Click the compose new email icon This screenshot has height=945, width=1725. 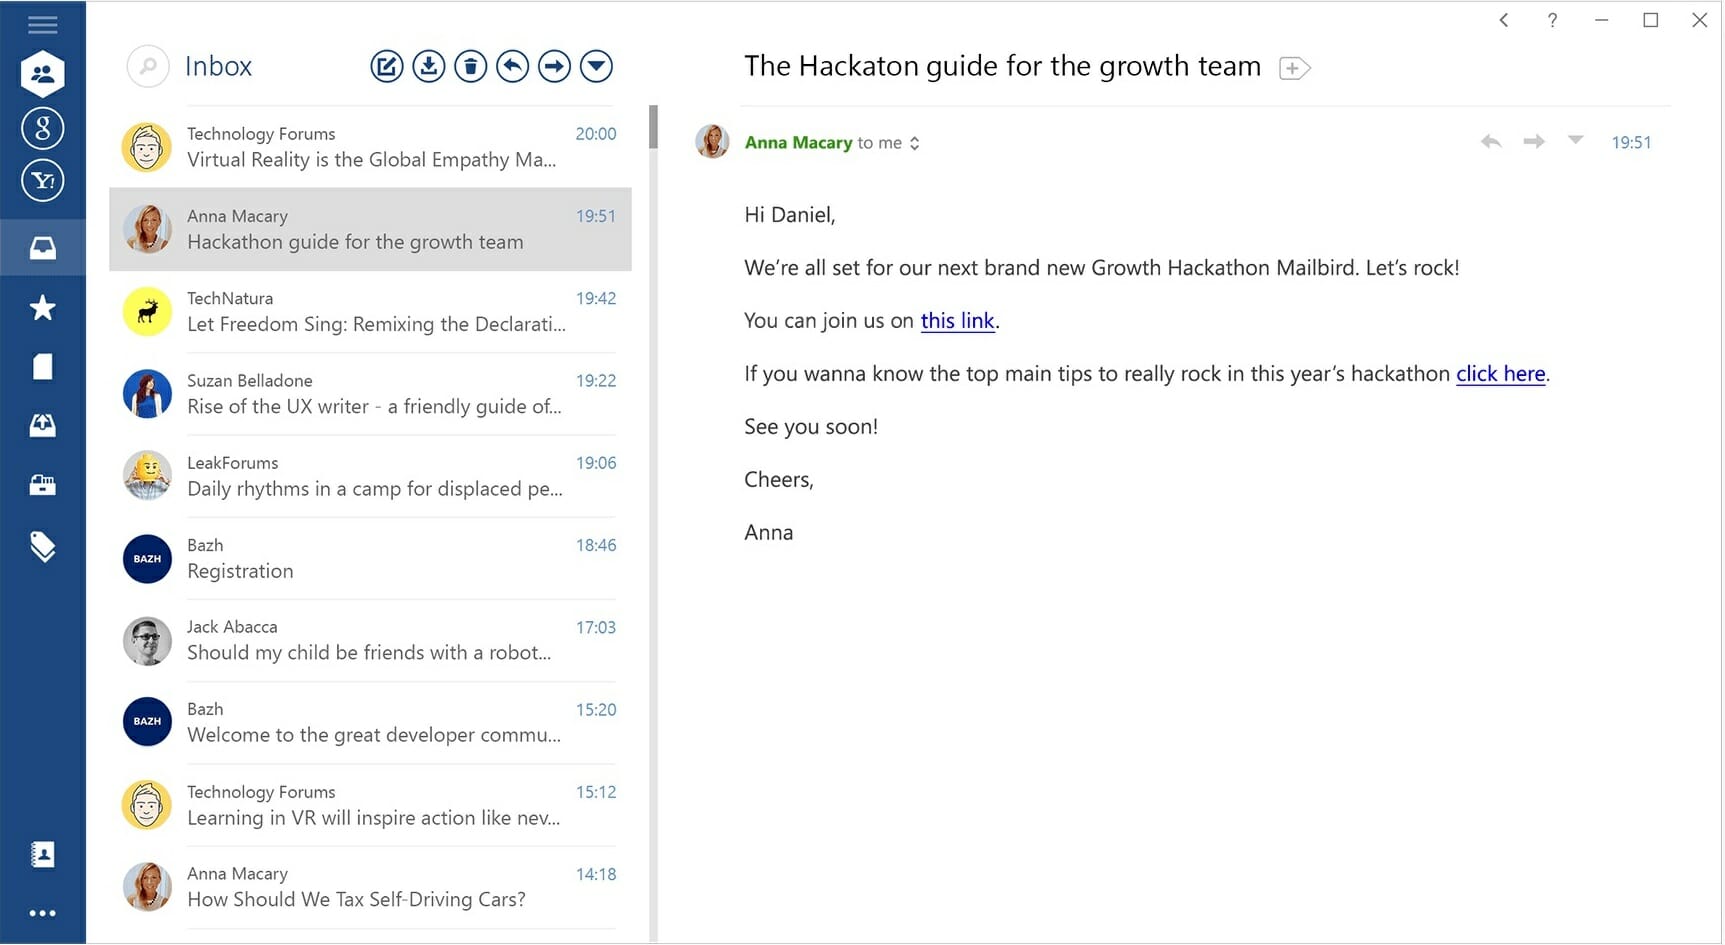pos(387,67)
